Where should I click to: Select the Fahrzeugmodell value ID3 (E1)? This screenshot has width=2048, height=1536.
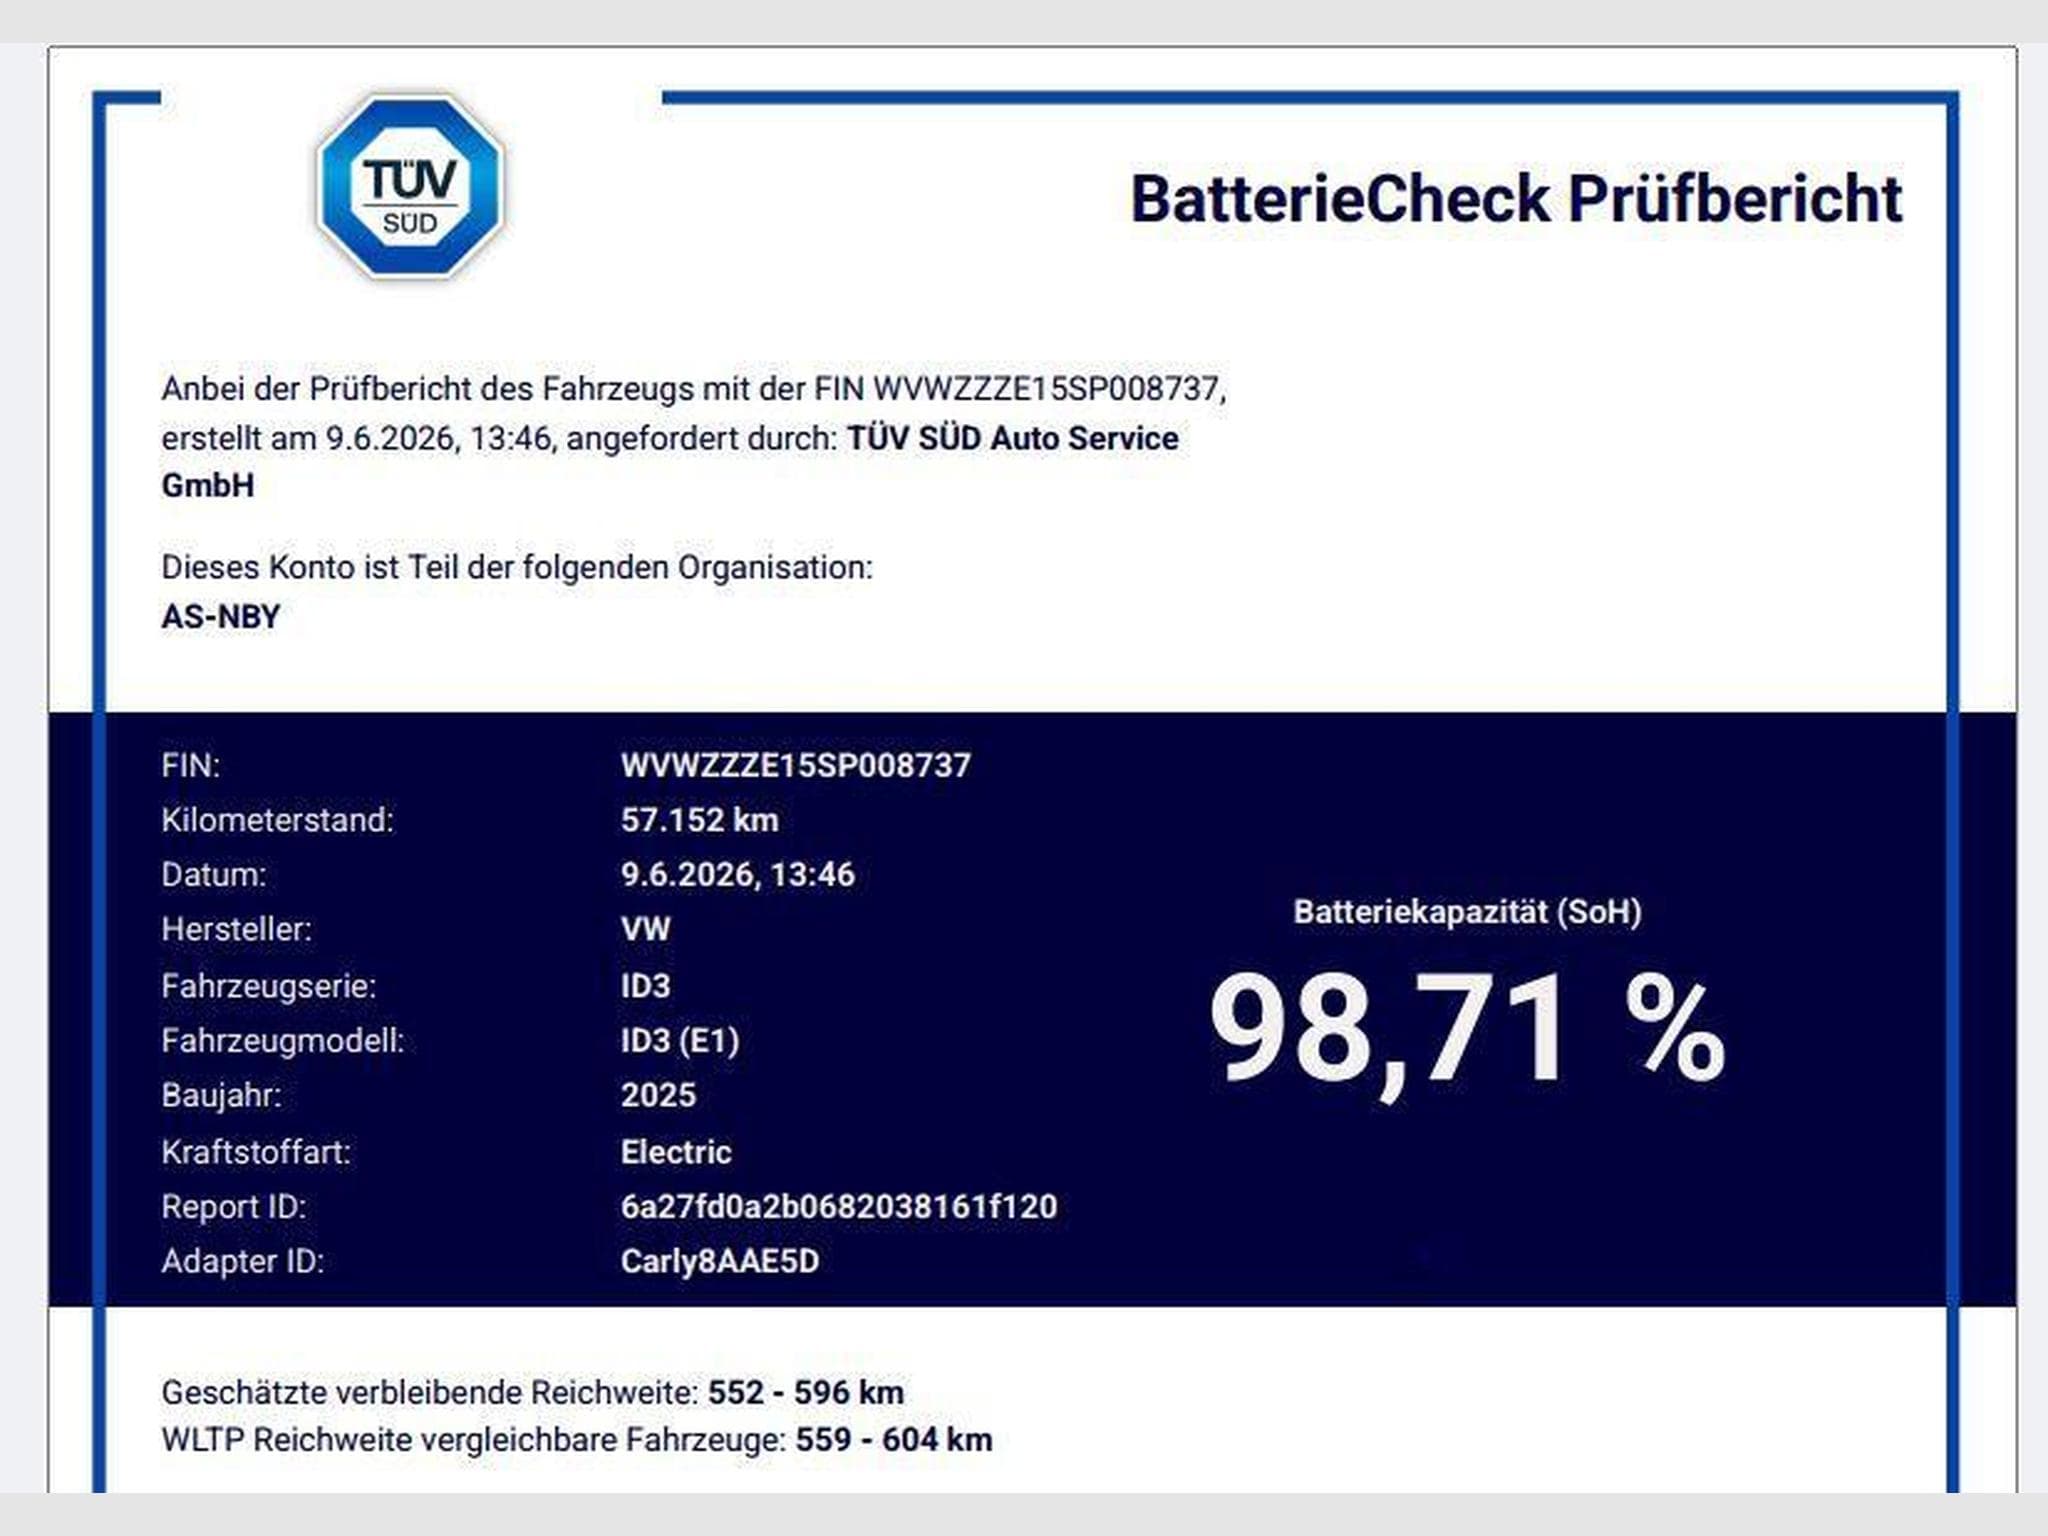click(x=680, y=1041)
